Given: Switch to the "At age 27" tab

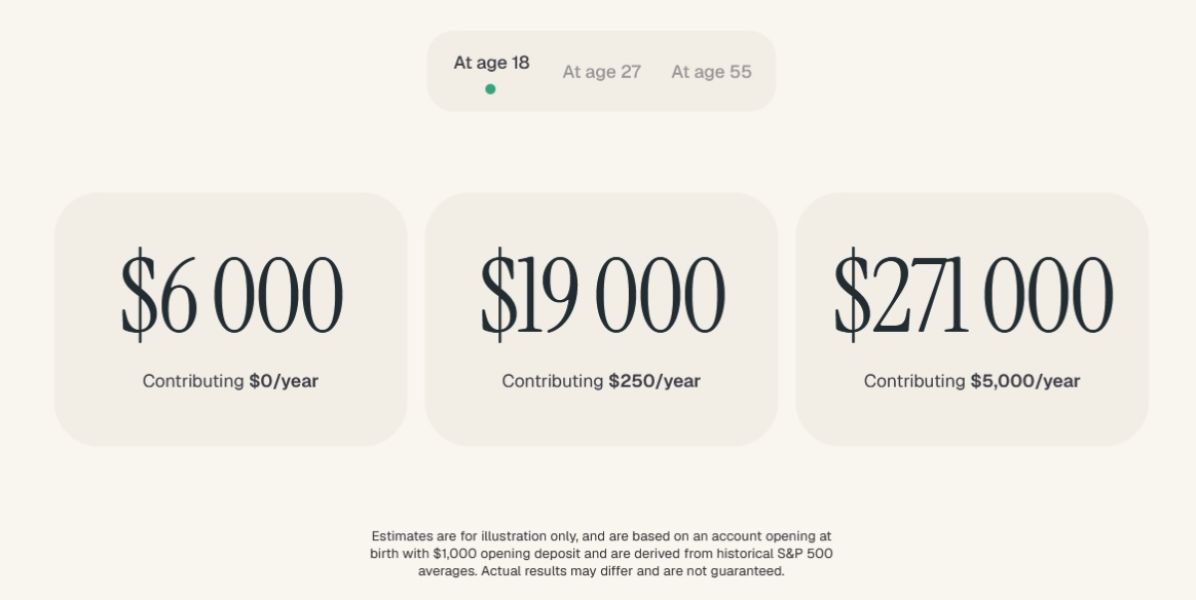Looking at the screenshot, I should click(x=601, y=72).
